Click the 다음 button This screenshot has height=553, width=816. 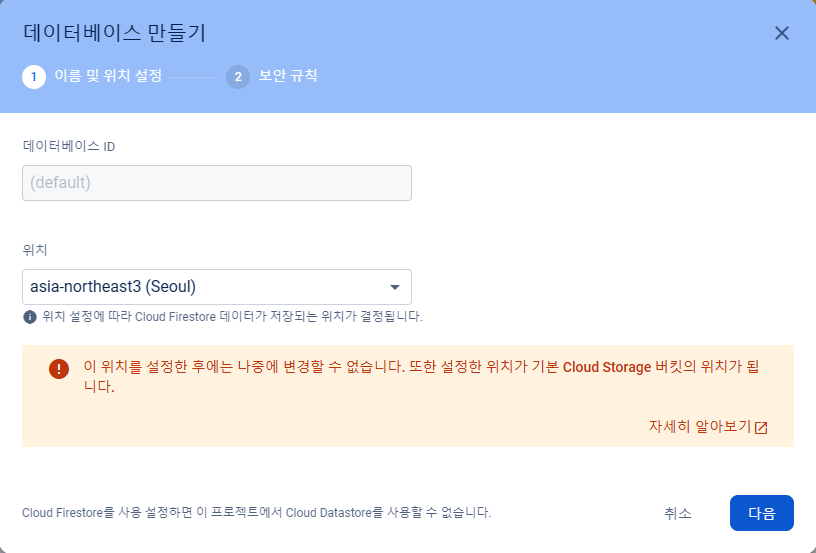click(x=762, y=513)
